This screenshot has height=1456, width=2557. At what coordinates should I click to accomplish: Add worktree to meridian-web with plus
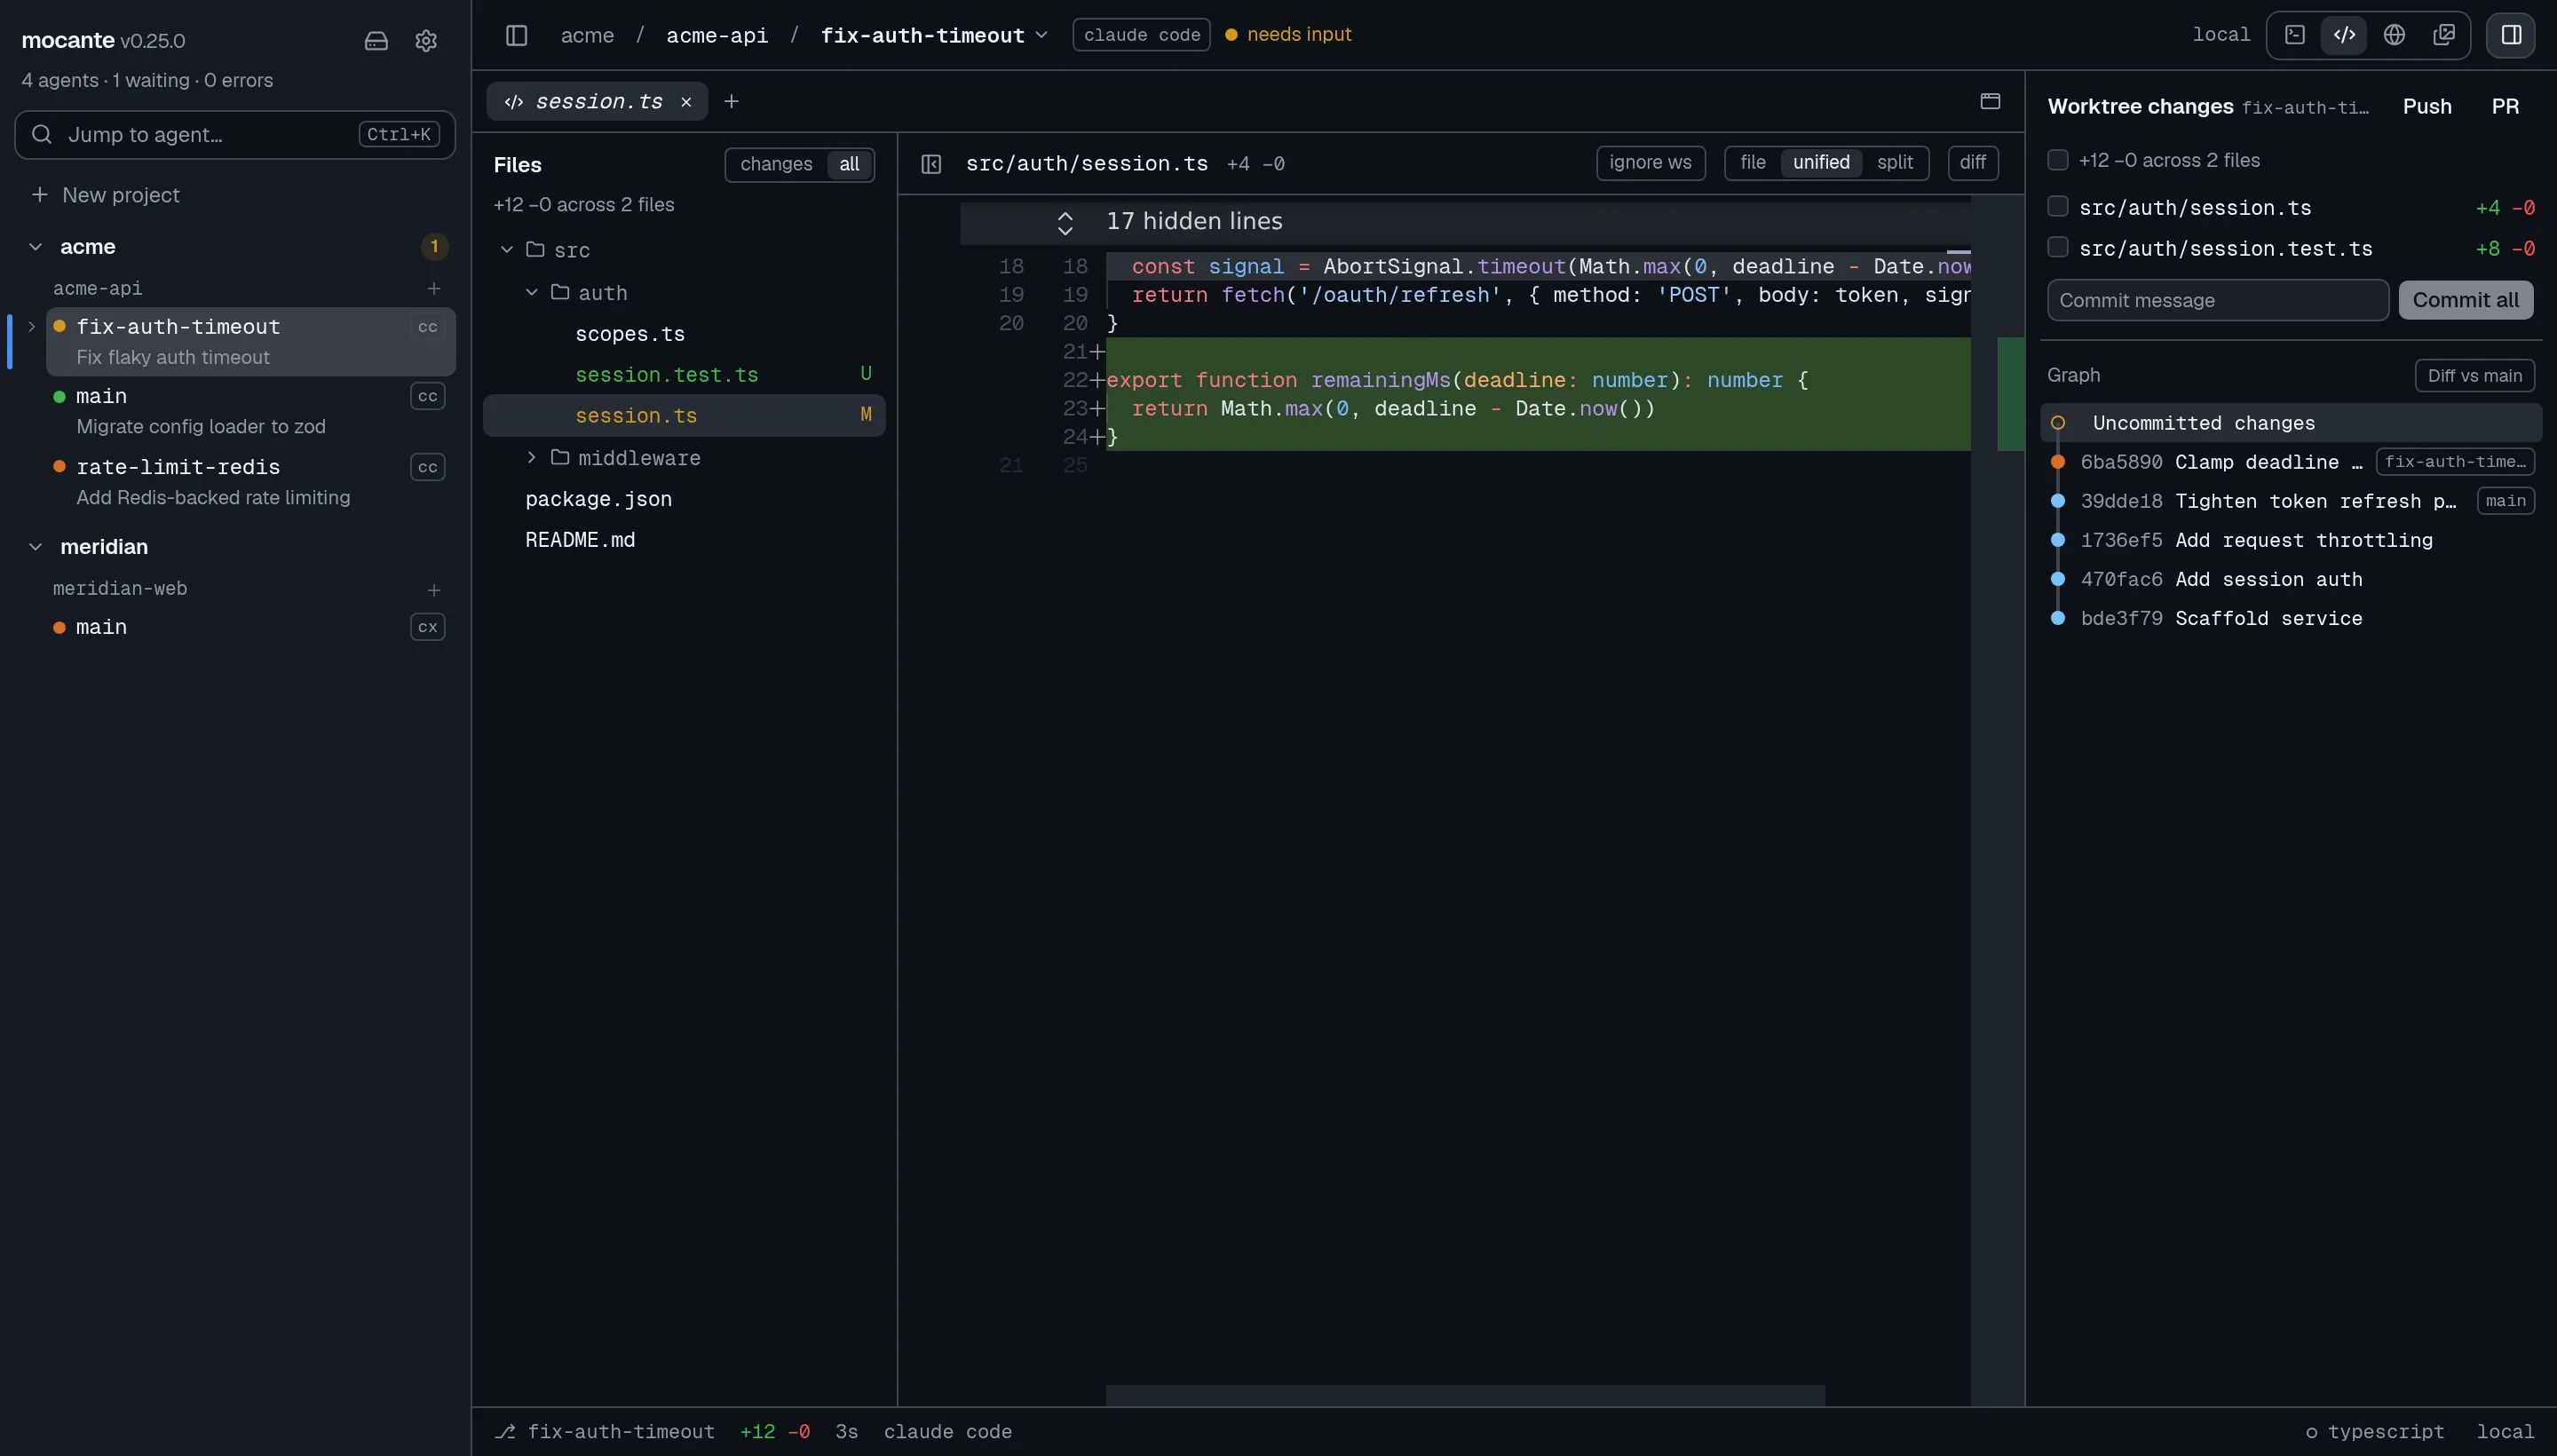434,590
